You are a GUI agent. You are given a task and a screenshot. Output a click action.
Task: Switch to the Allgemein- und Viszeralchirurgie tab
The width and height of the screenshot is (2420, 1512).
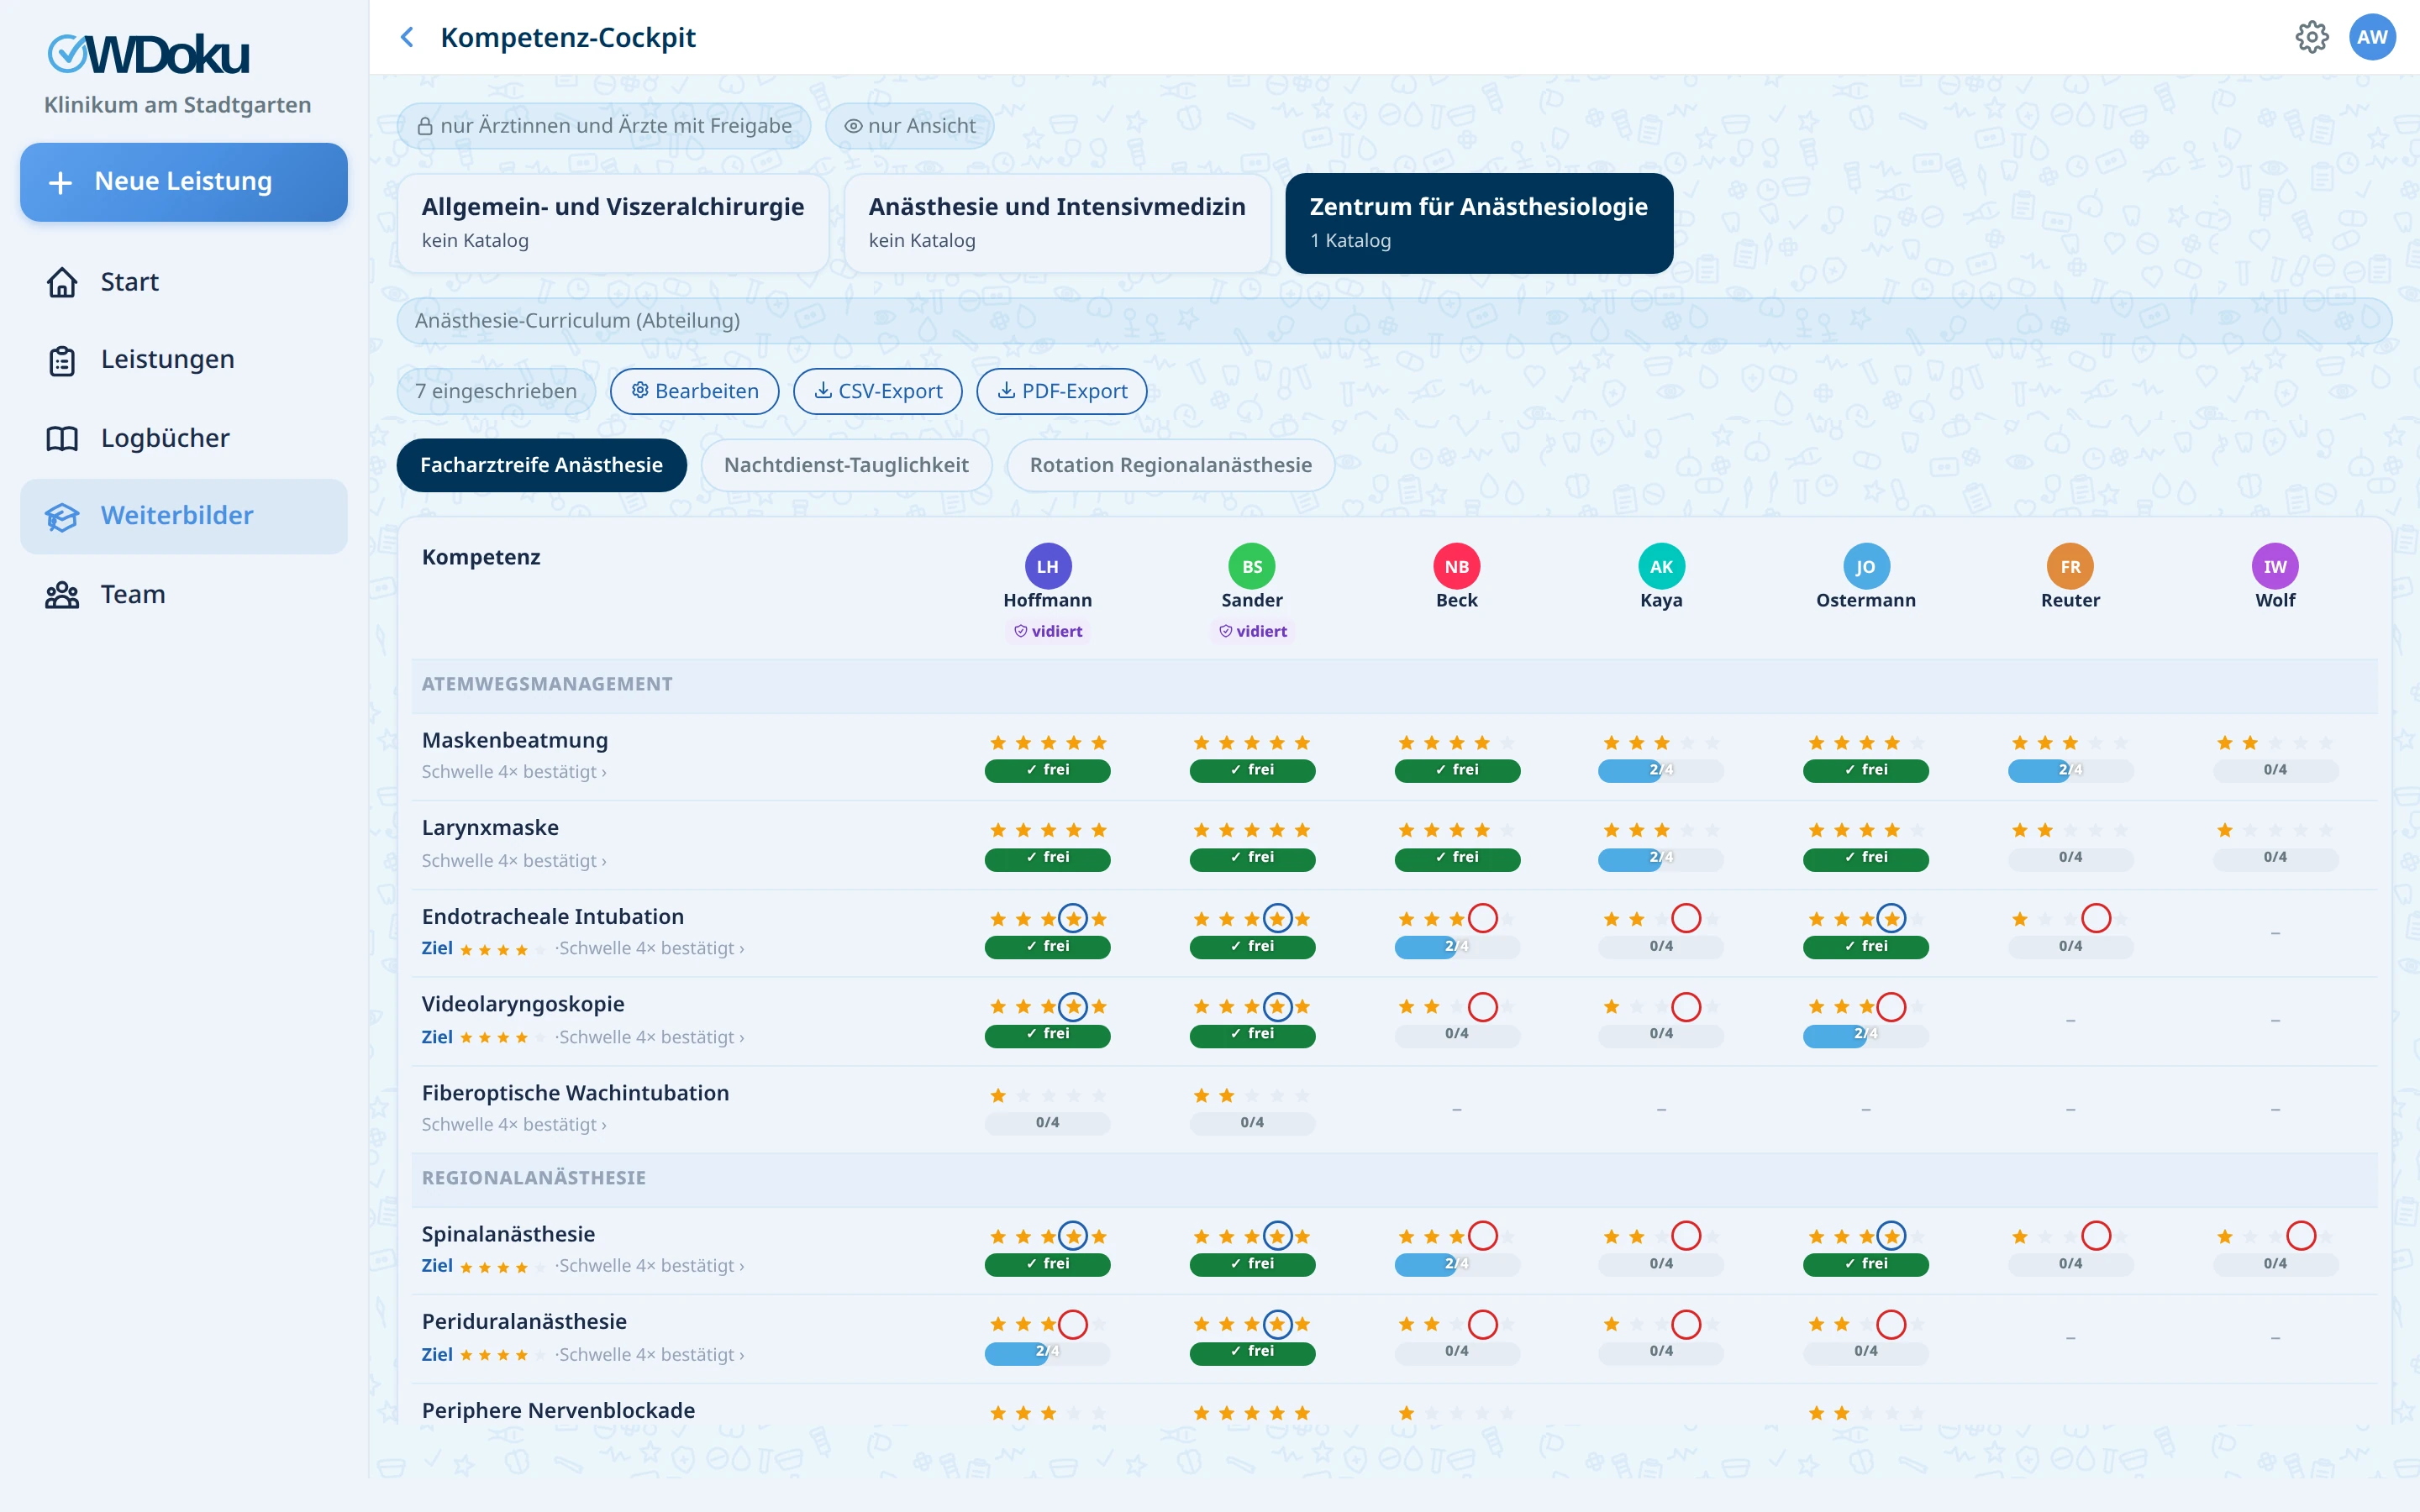(613, 222)
